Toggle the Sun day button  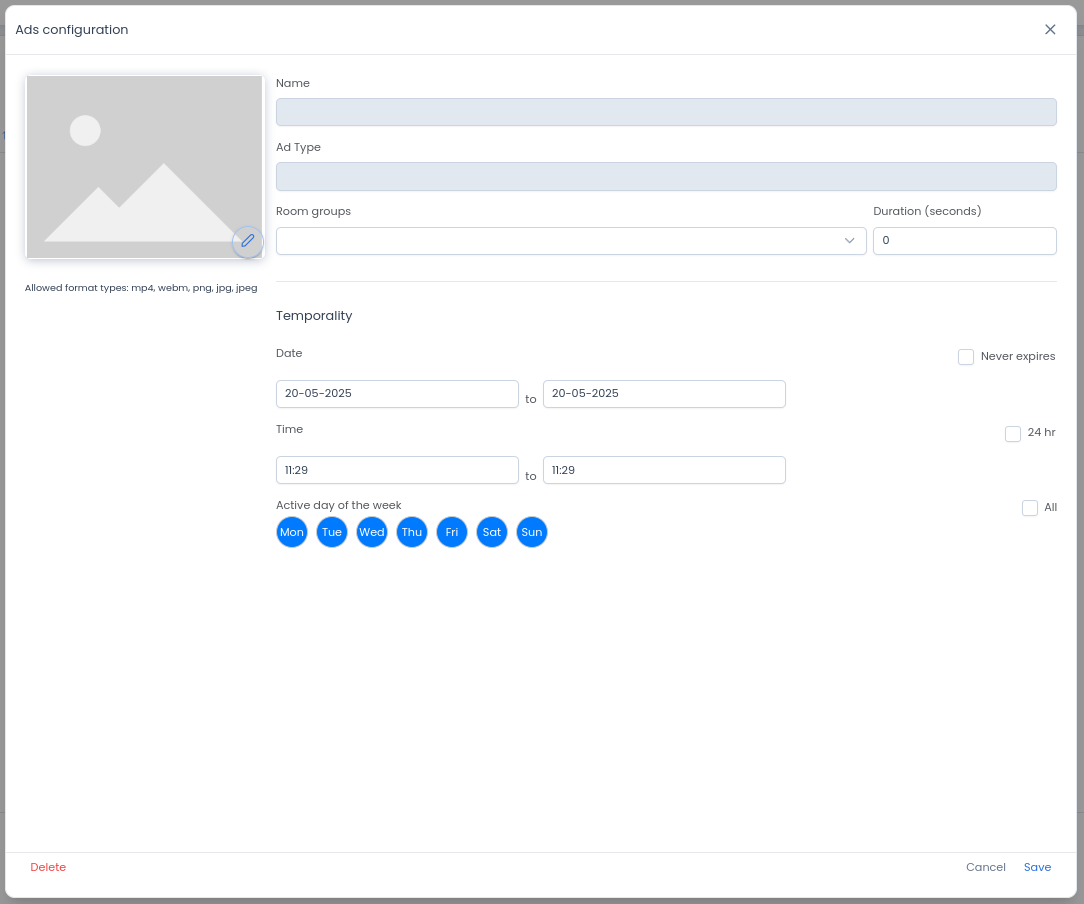pyautogui.click(x=532, y=532)
